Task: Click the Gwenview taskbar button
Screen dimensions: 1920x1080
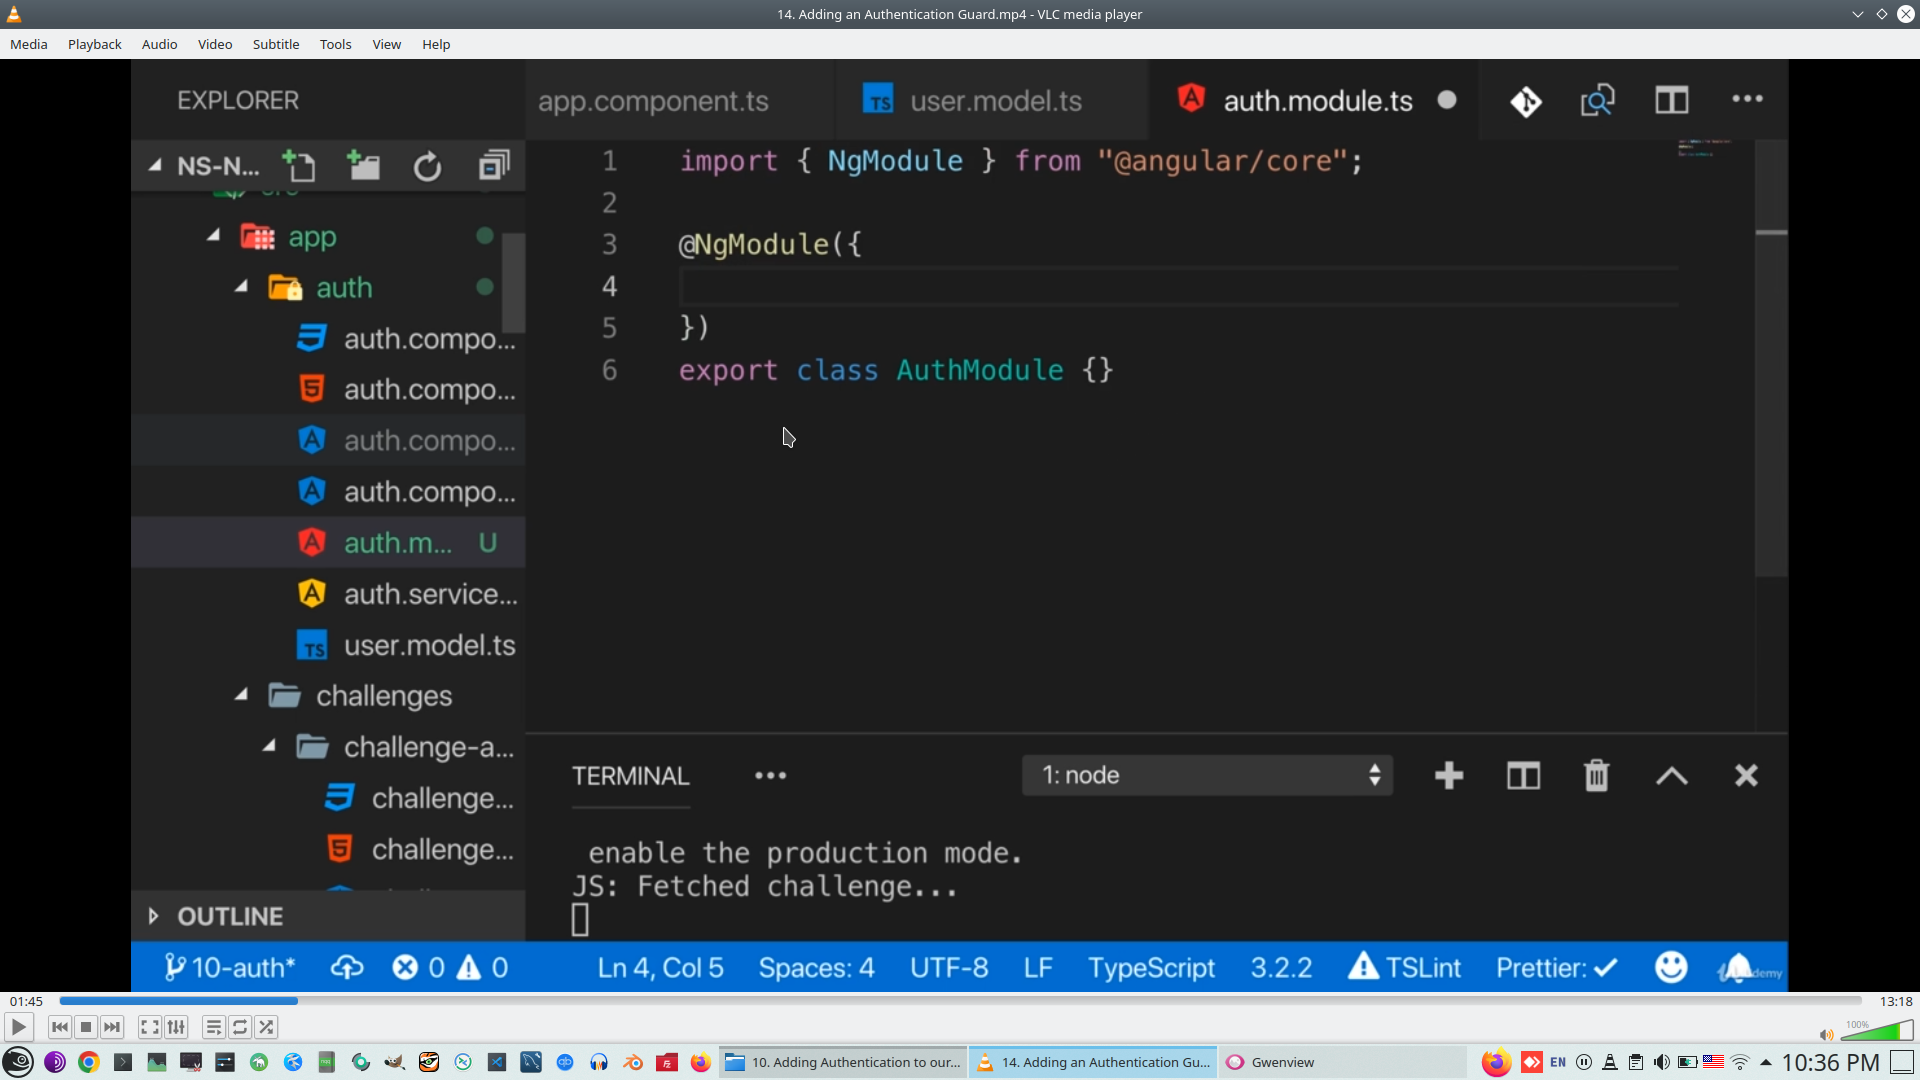Action: (1282, 1062)
